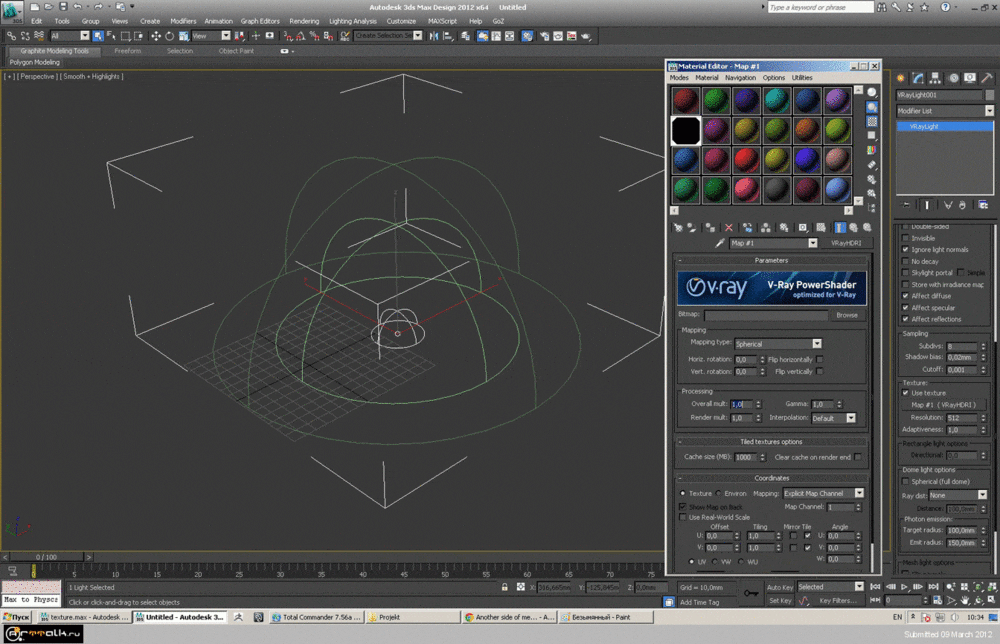Select the black material sample slot
Viewport: 1000px width, 644px height.
click(x=686, y=131)
